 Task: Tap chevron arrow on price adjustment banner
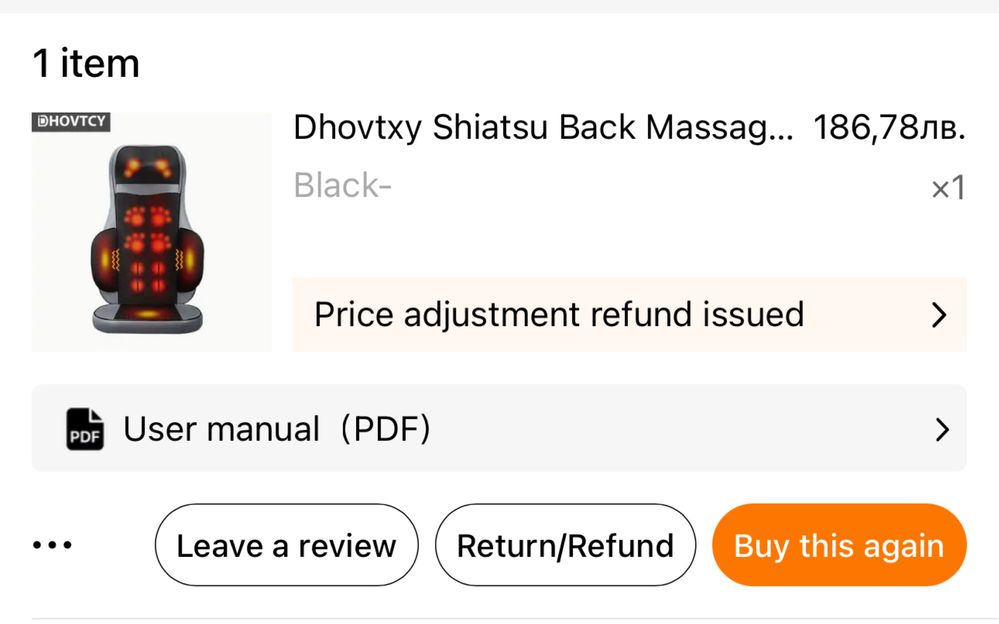[939, 315]
